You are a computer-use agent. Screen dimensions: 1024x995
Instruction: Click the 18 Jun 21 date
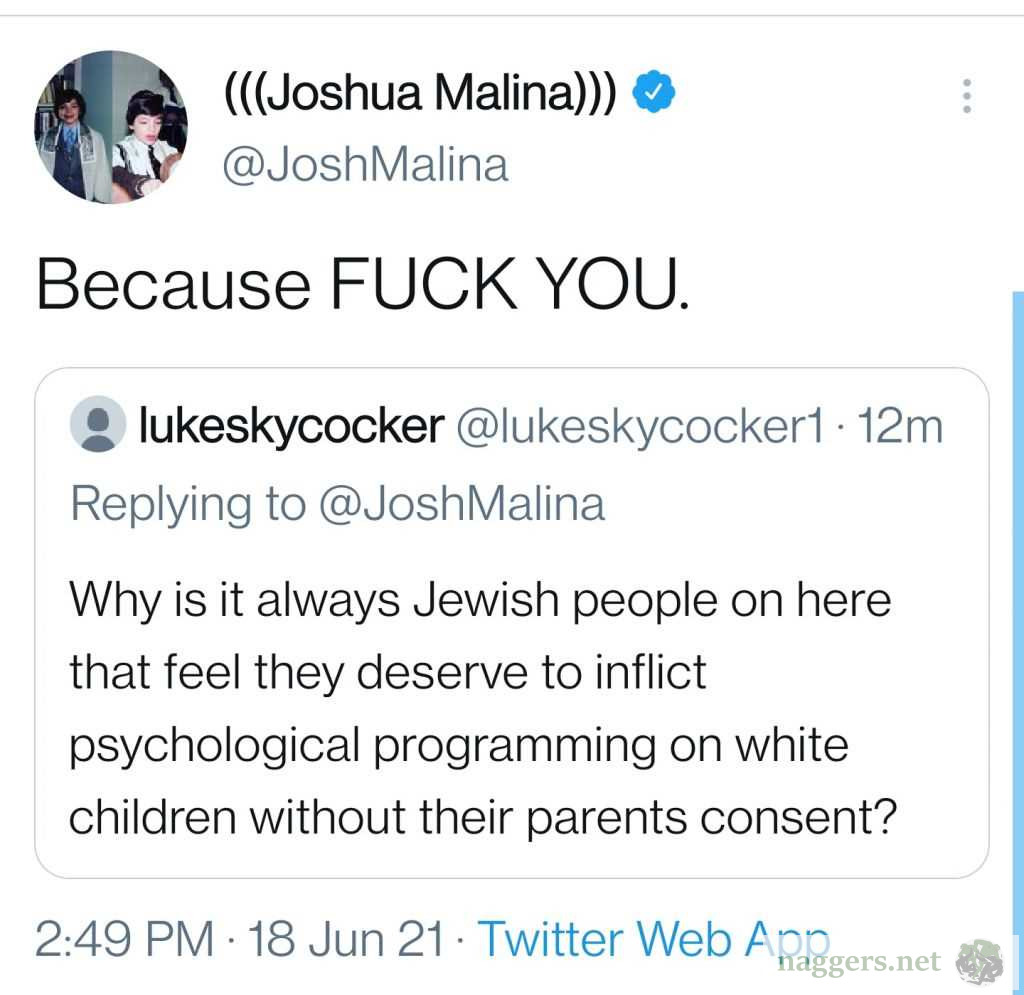(345, 938)
